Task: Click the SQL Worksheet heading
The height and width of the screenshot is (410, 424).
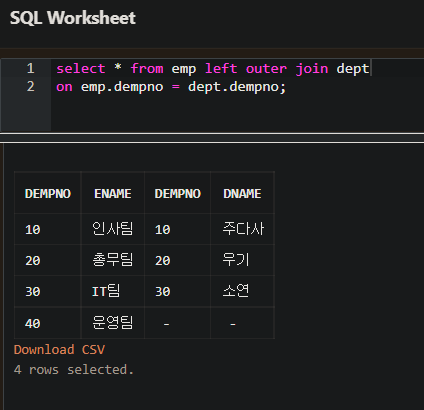Action: (x=73, y=18)
